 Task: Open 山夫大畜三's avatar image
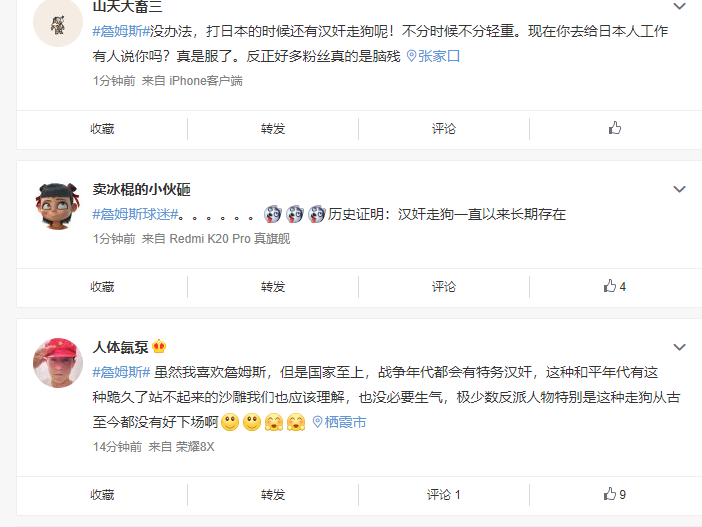tap(58, 23)
